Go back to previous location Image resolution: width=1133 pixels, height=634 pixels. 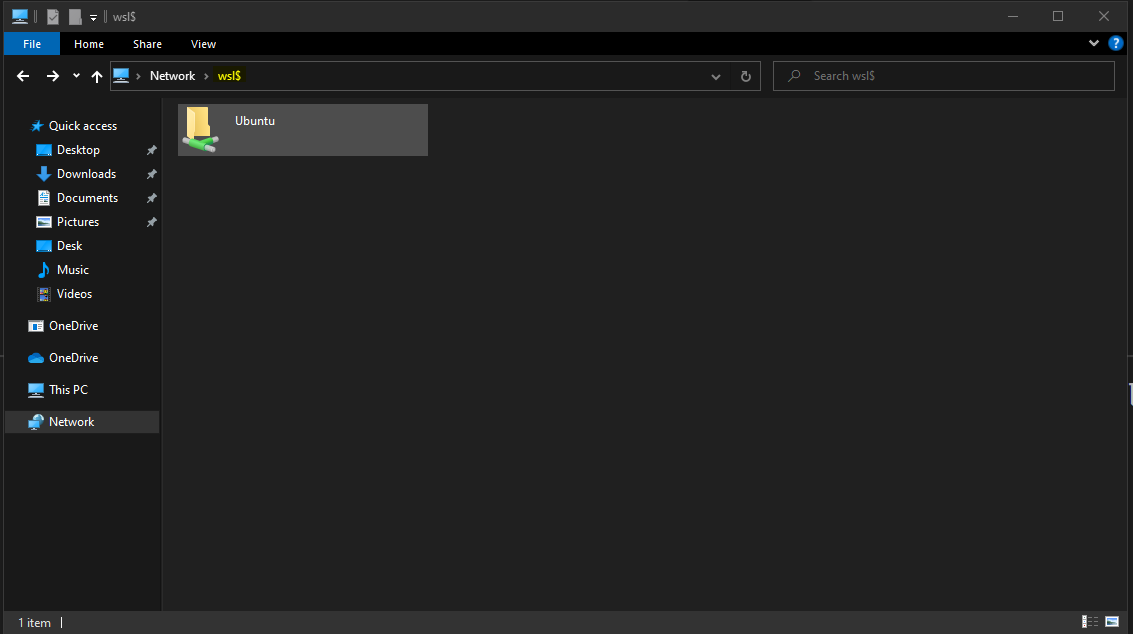pos(23,76)
